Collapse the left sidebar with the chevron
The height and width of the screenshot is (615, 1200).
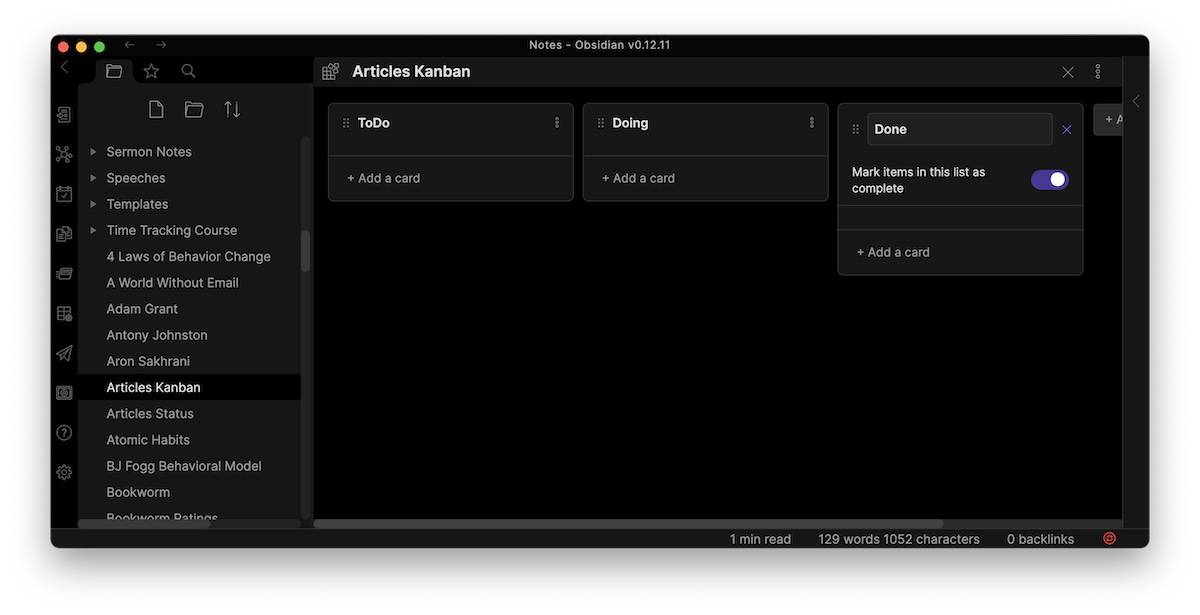(64, 67)
